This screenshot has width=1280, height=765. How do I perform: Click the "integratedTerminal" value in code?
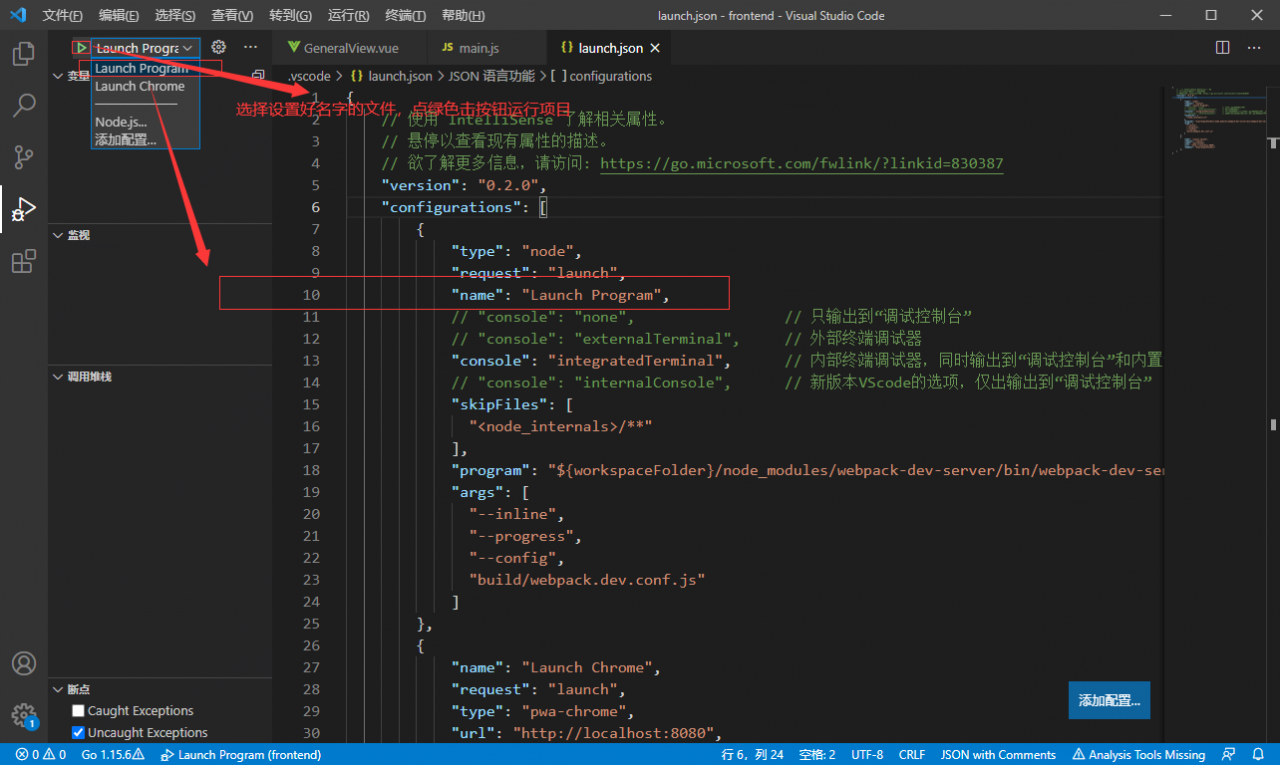639,361
